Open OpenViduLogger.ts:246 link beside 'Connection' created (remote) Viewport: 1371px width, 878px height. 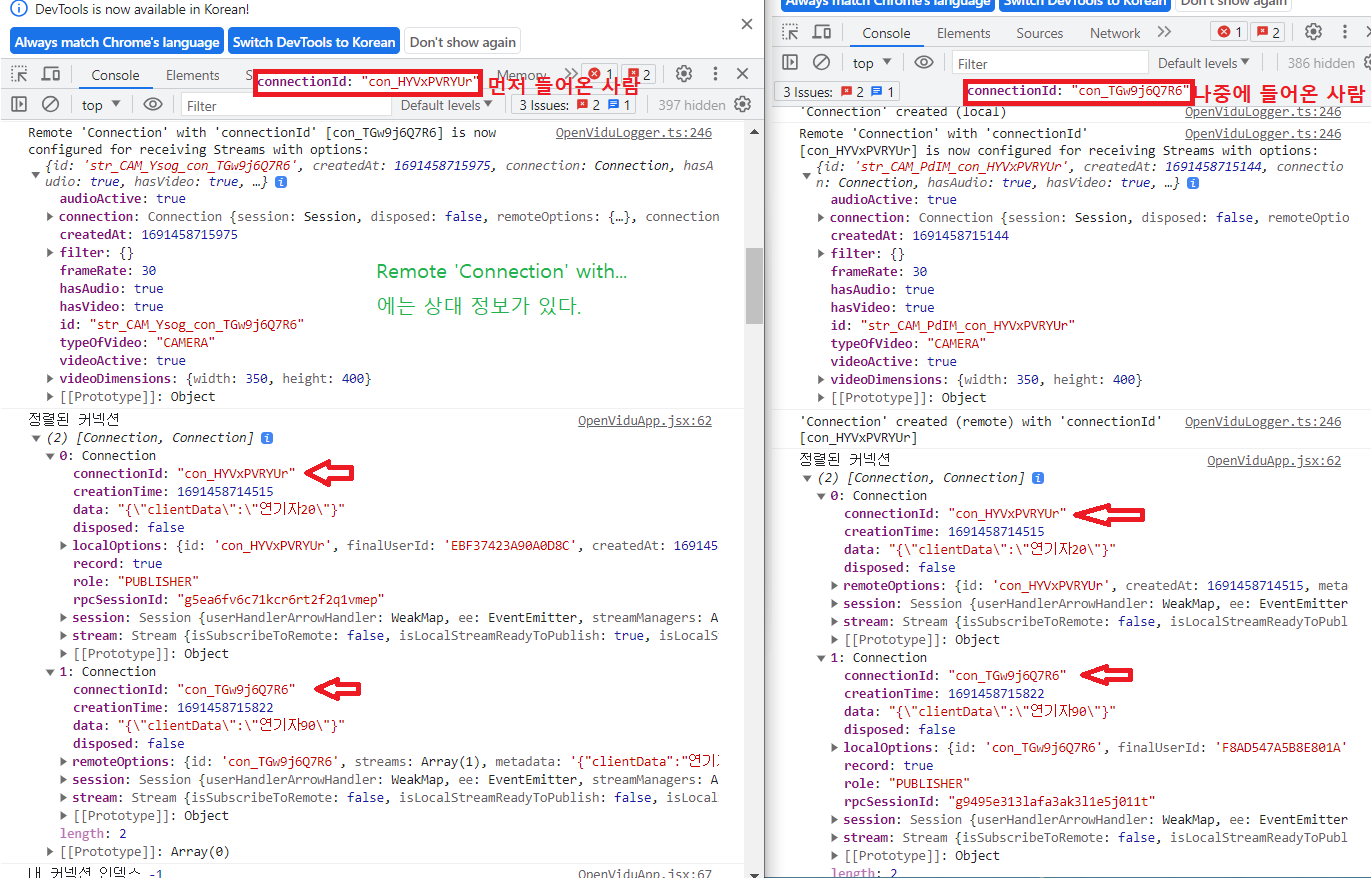1263,422
